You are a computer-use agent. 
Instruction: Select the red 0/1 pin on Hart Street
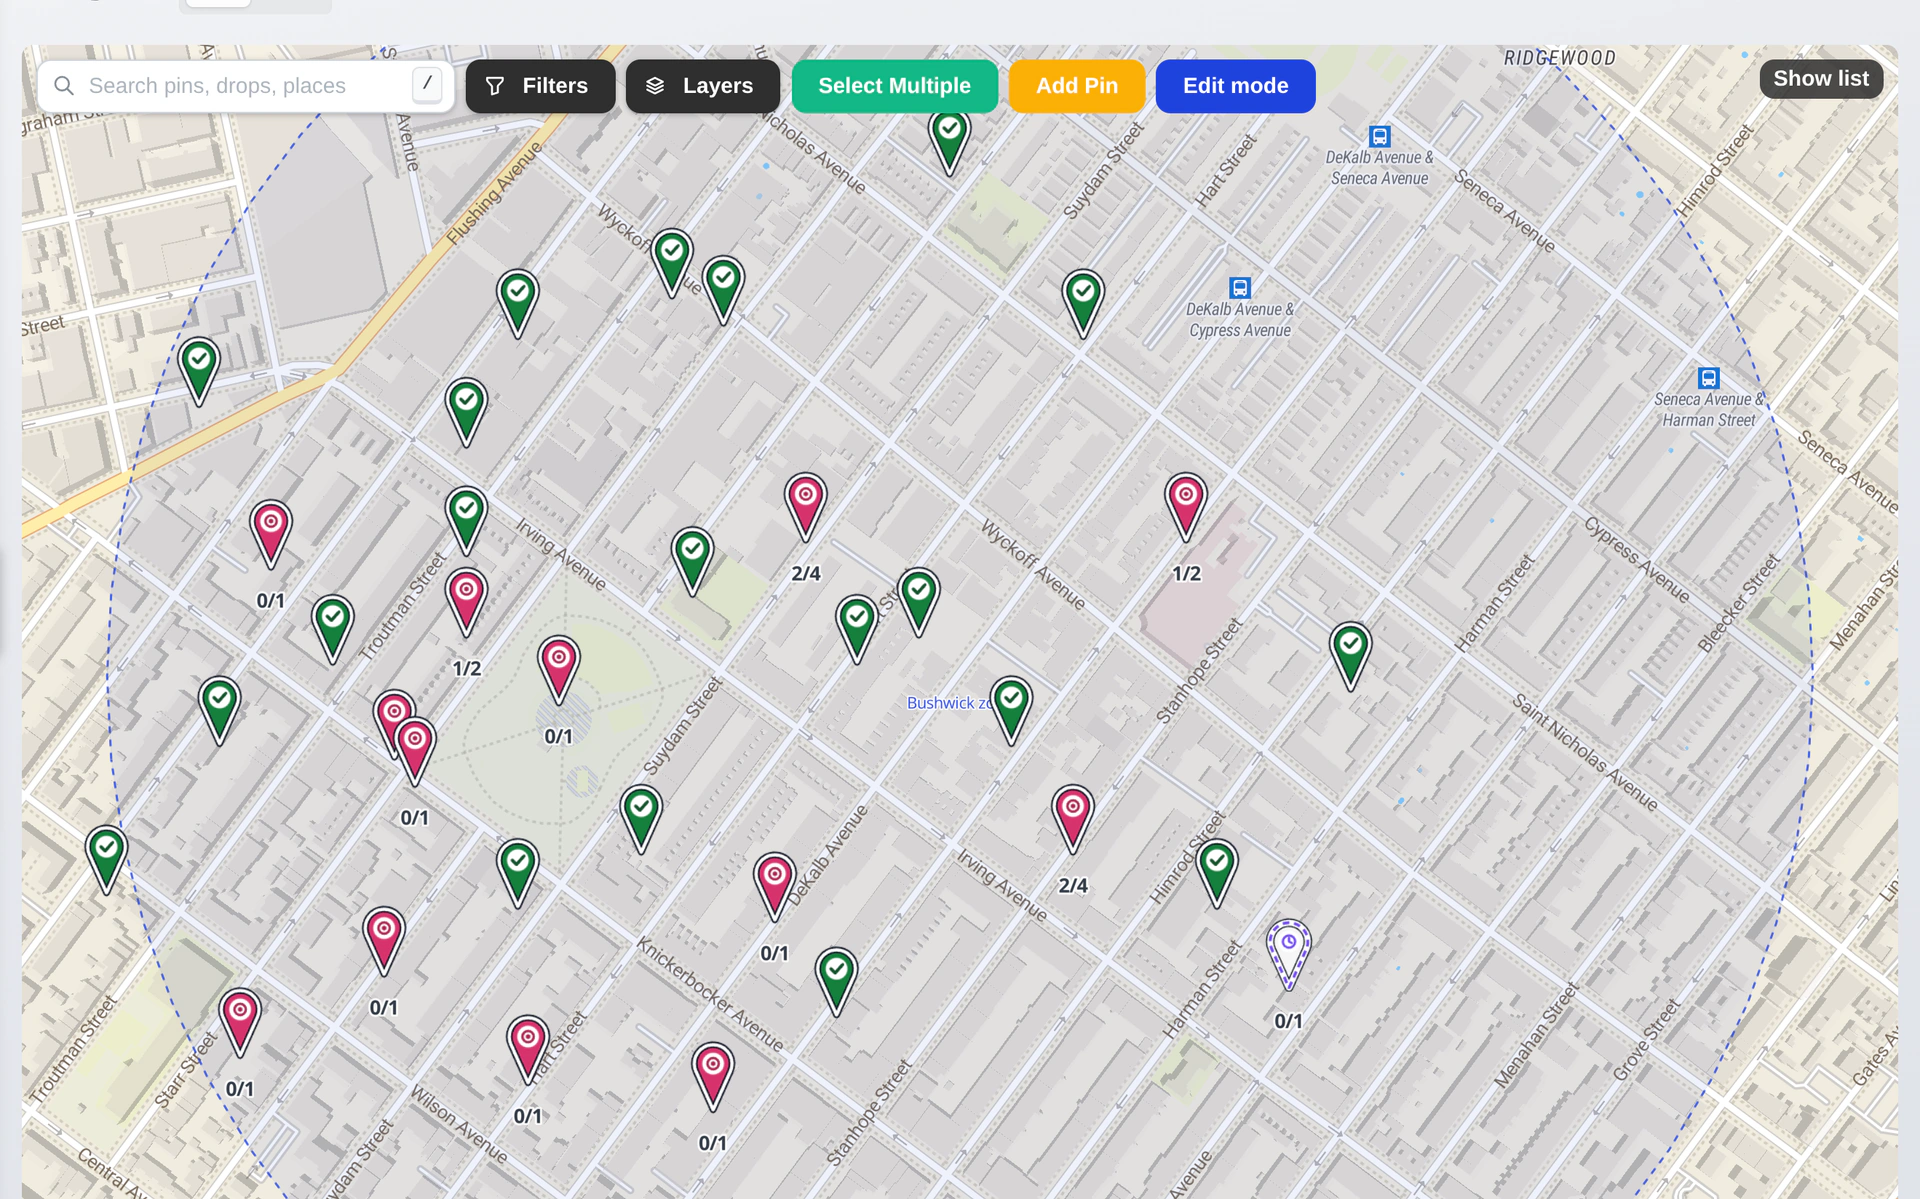point(528,1049)
